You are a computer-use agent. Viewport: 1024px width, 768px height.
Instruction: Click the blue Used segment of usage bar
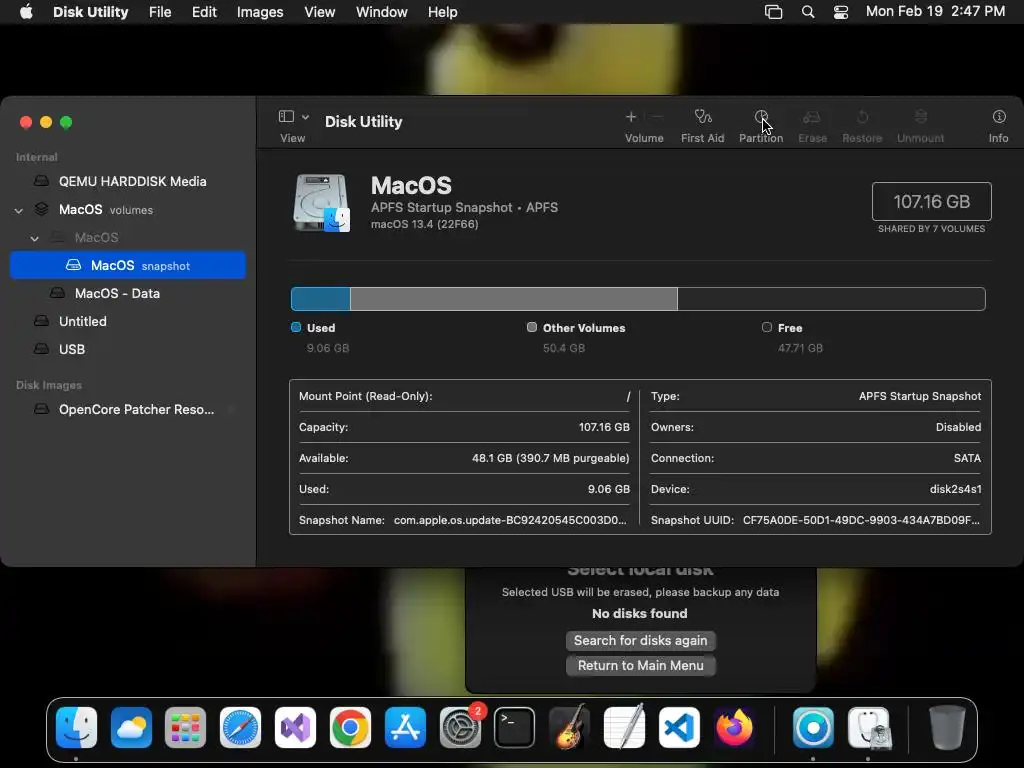(321, 299)
